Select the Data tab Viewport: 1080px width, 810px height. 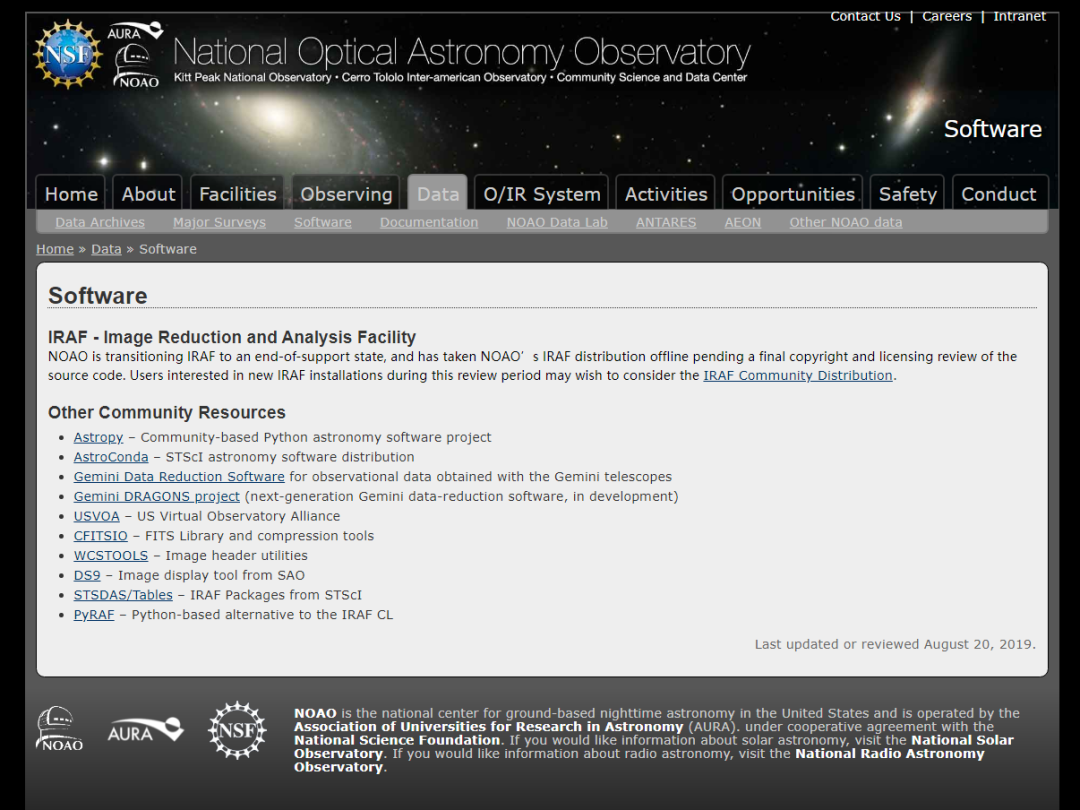tap(438, 194)
